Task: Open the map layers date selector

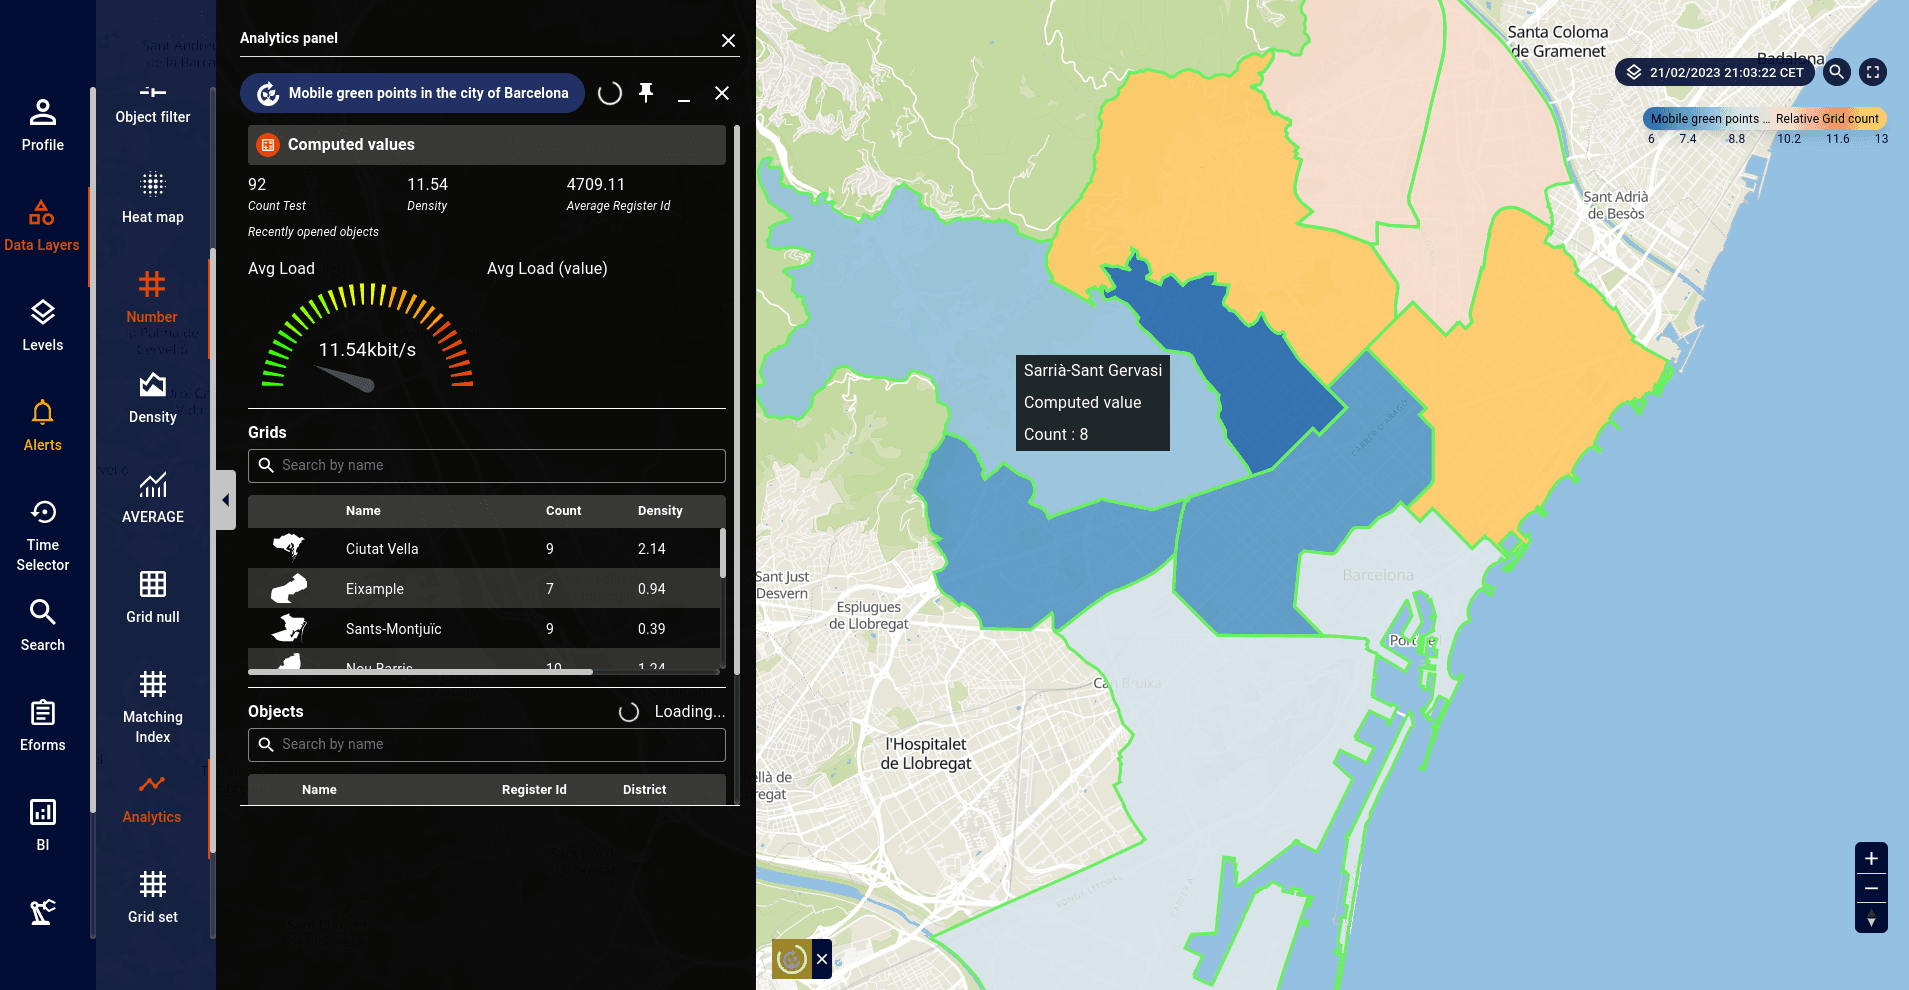Action: point(1715,72)
